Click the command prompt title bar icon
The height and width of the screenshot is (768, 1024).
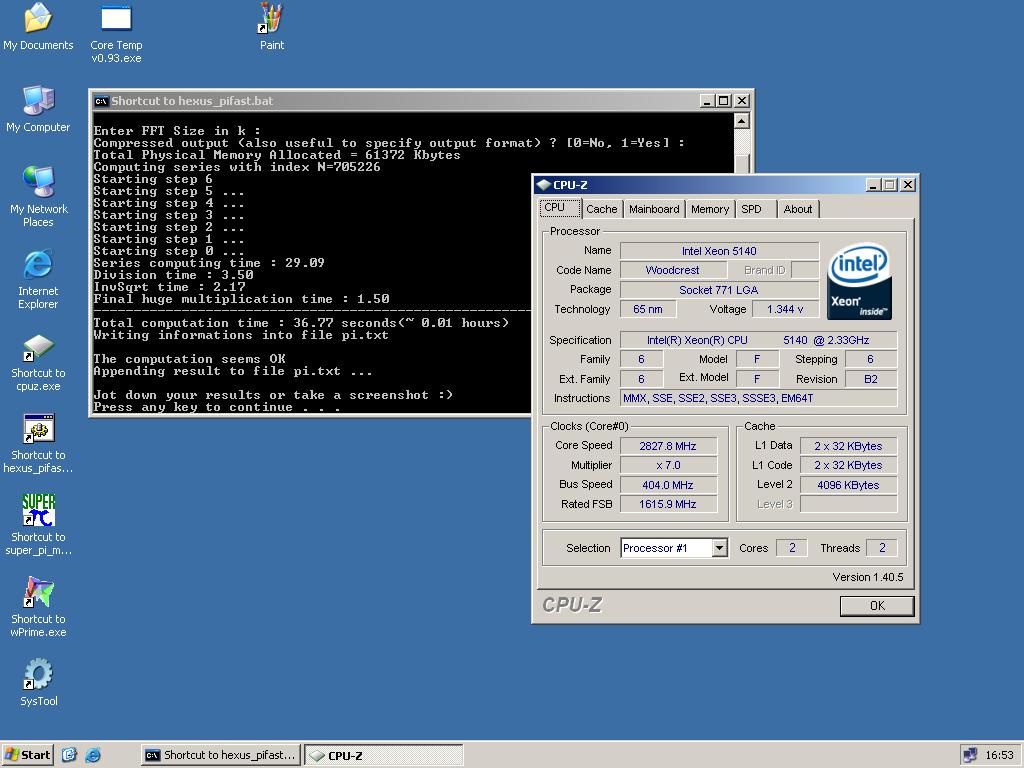tap(101, 101)
